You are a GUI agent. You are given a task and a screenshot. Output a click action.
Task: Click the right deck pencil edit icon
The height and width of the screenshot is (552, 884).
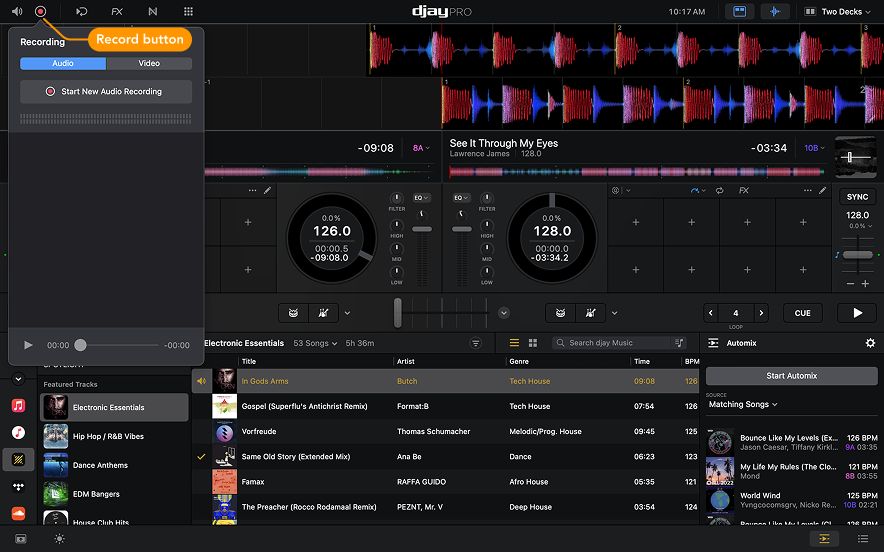823,191
